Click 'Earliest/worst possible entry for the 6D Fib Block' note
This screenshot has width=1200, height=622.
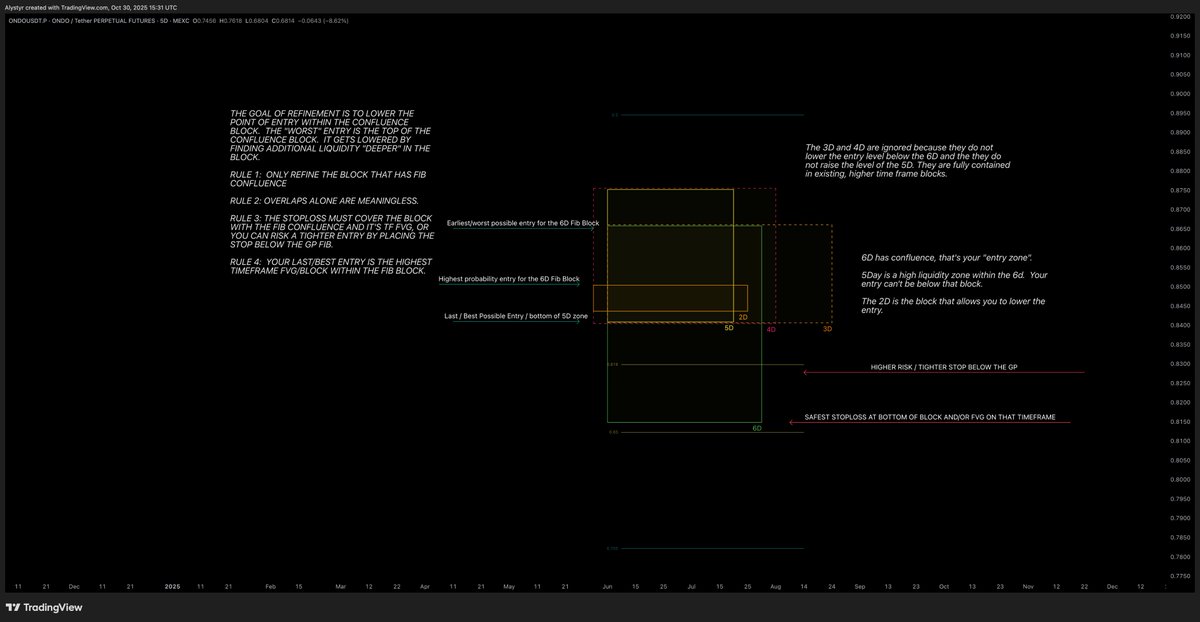(523, 223)
